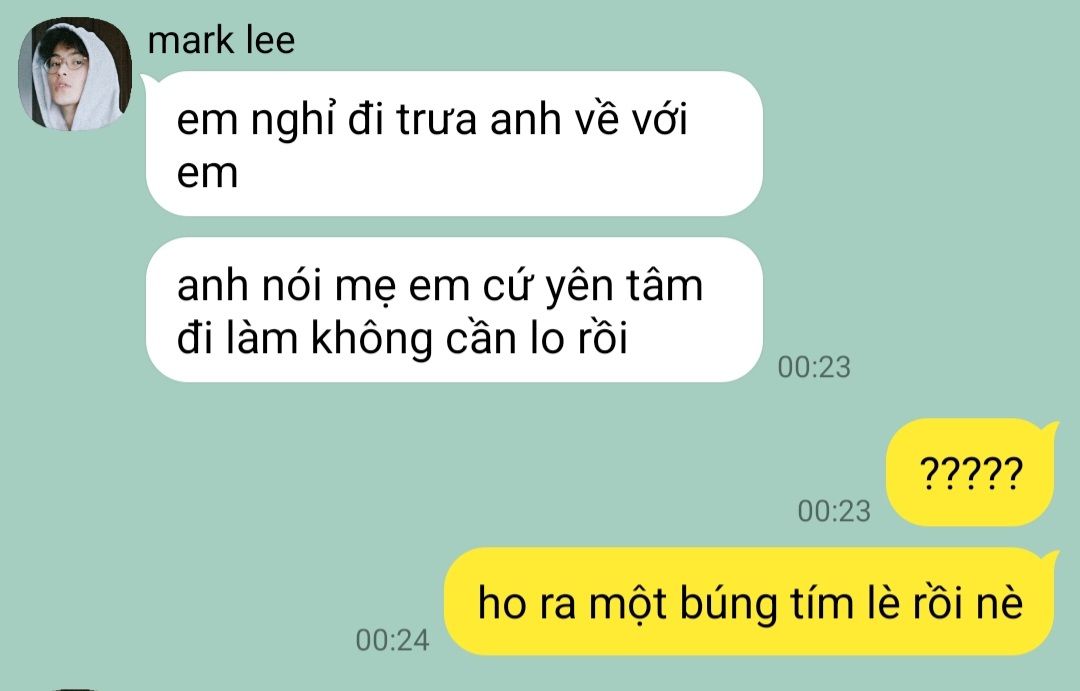Image resolution: width=1080 pixels, height=691 pixels.
Task: Click the 00:23 timestamp beside the white bubble
Action: [x=814, y=367]
